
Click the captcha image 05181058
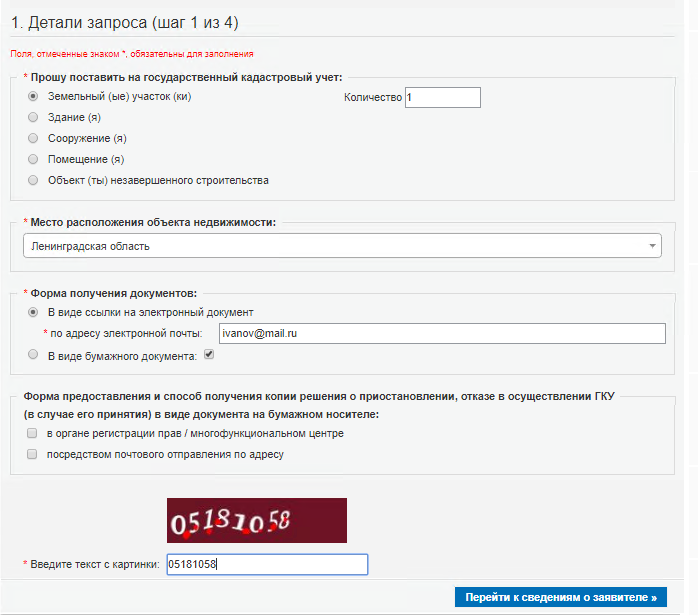click(257, 520)
